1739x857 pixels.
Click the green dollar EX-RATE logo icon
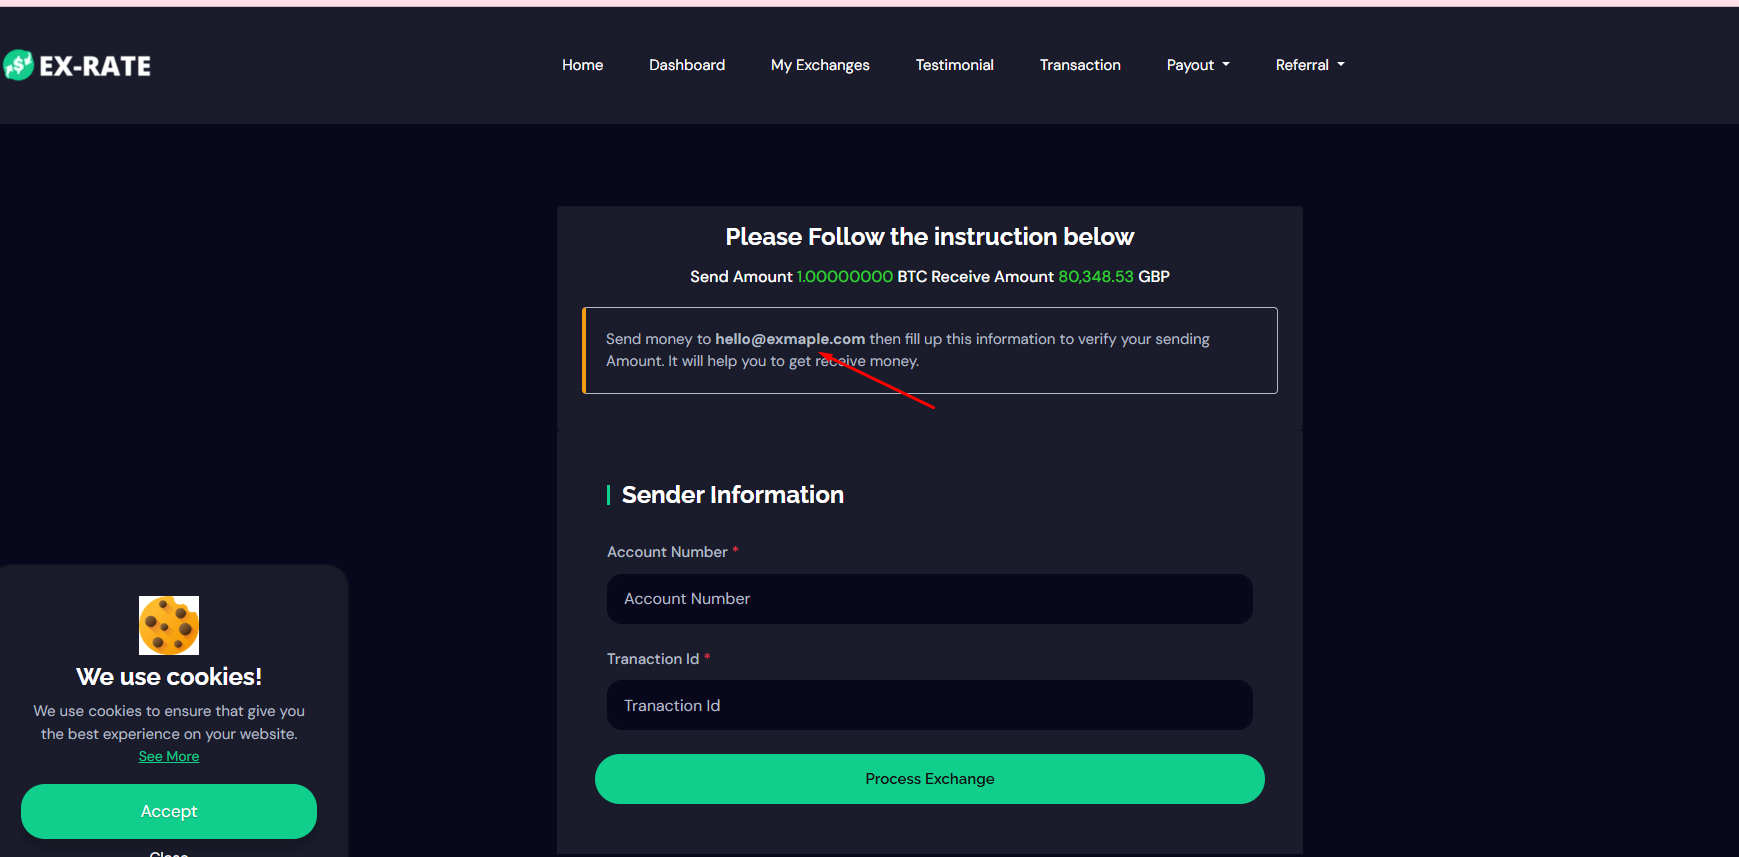tap(18, 65)
